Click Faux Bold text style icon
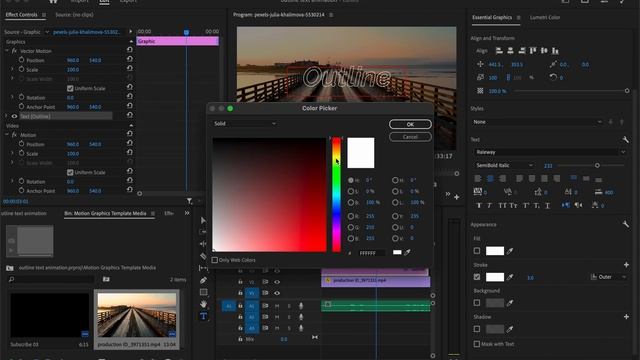 point(479,205)
